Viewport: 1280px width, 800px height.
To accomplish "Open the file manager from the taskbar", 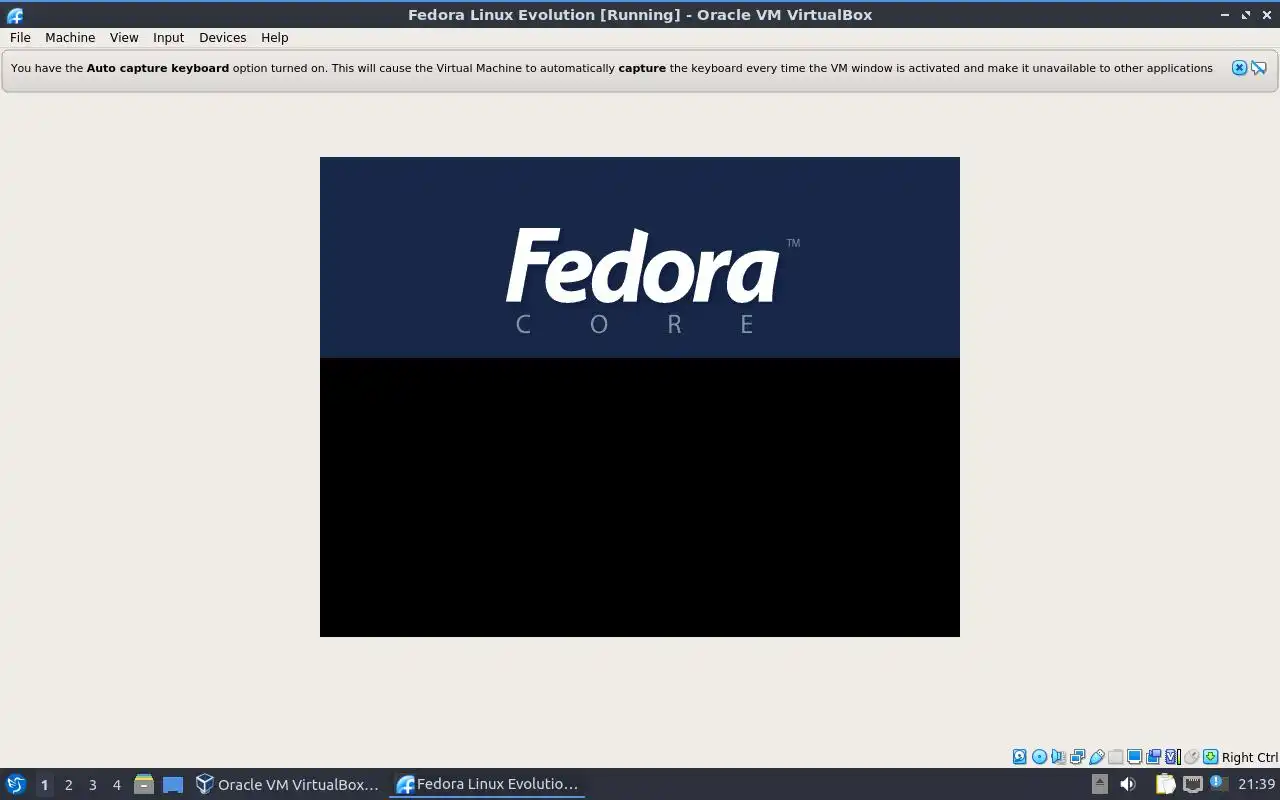I will coord(143,784).
